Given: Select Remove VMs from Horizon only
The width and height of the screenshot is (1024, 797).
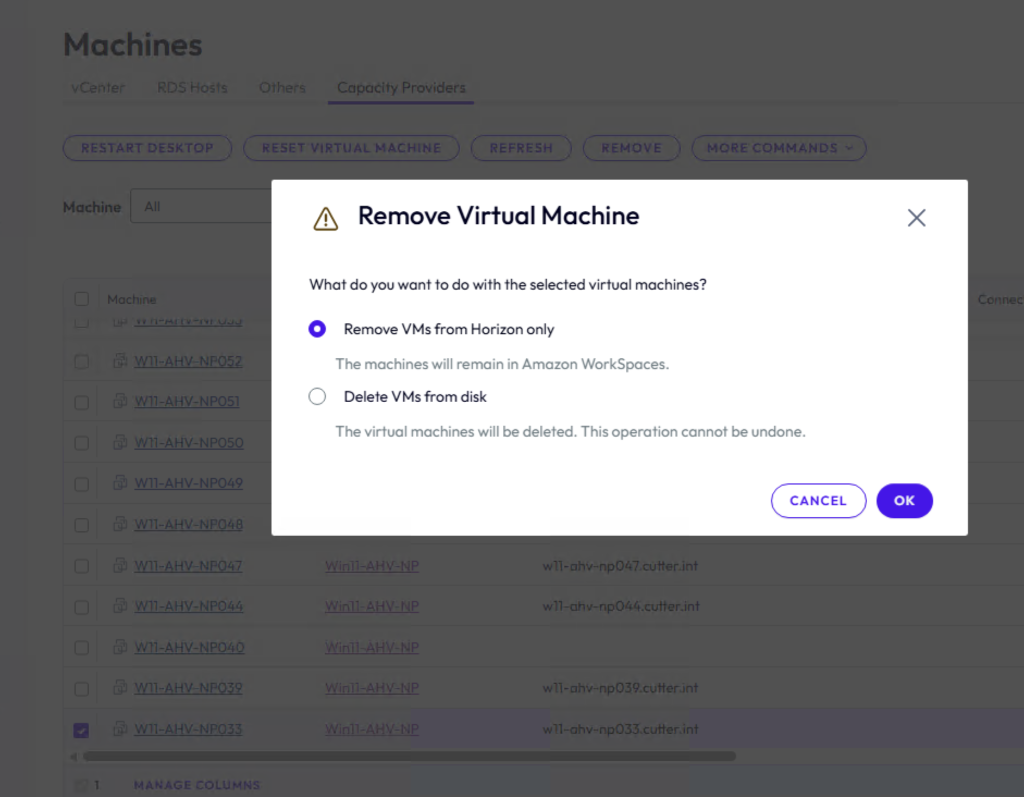Looking at the screenshot, I should click(318, 329).
